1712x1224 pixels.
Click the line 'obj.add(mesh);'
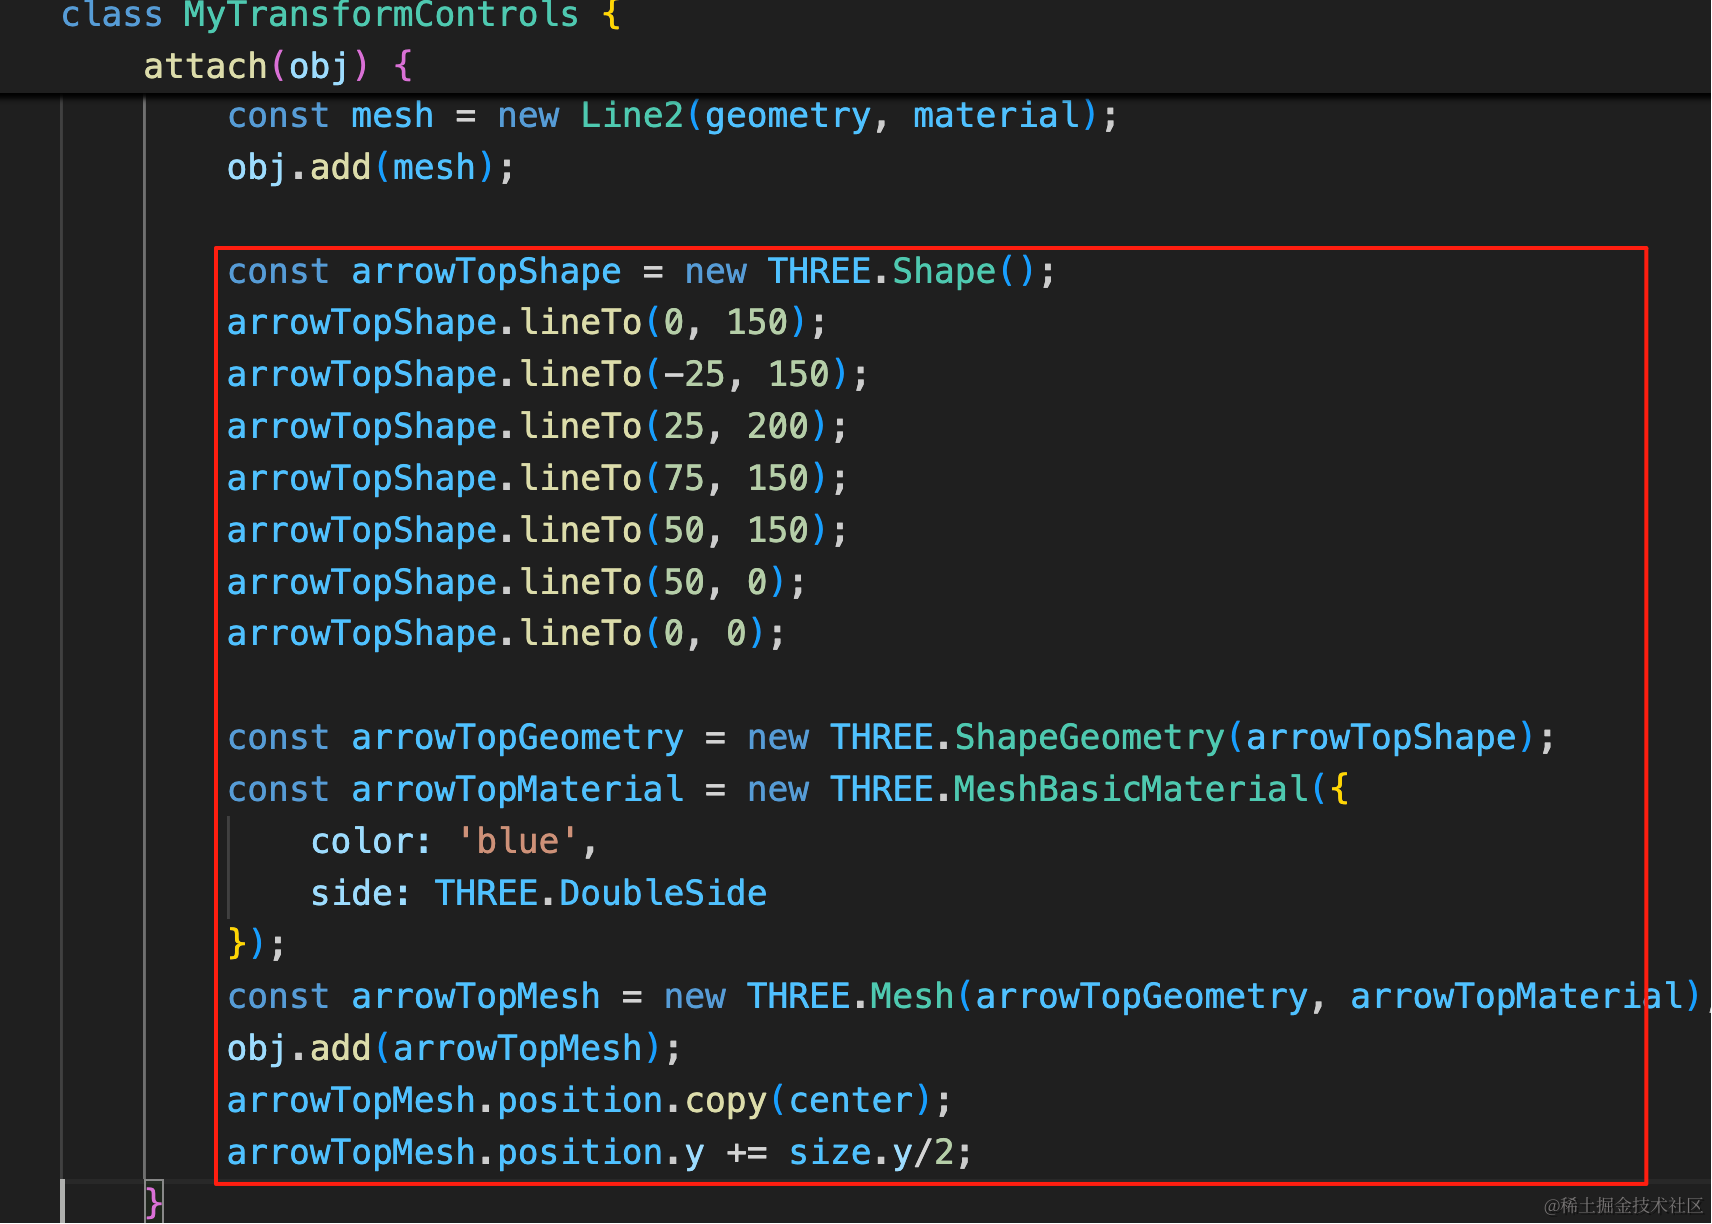coord(371,167)
